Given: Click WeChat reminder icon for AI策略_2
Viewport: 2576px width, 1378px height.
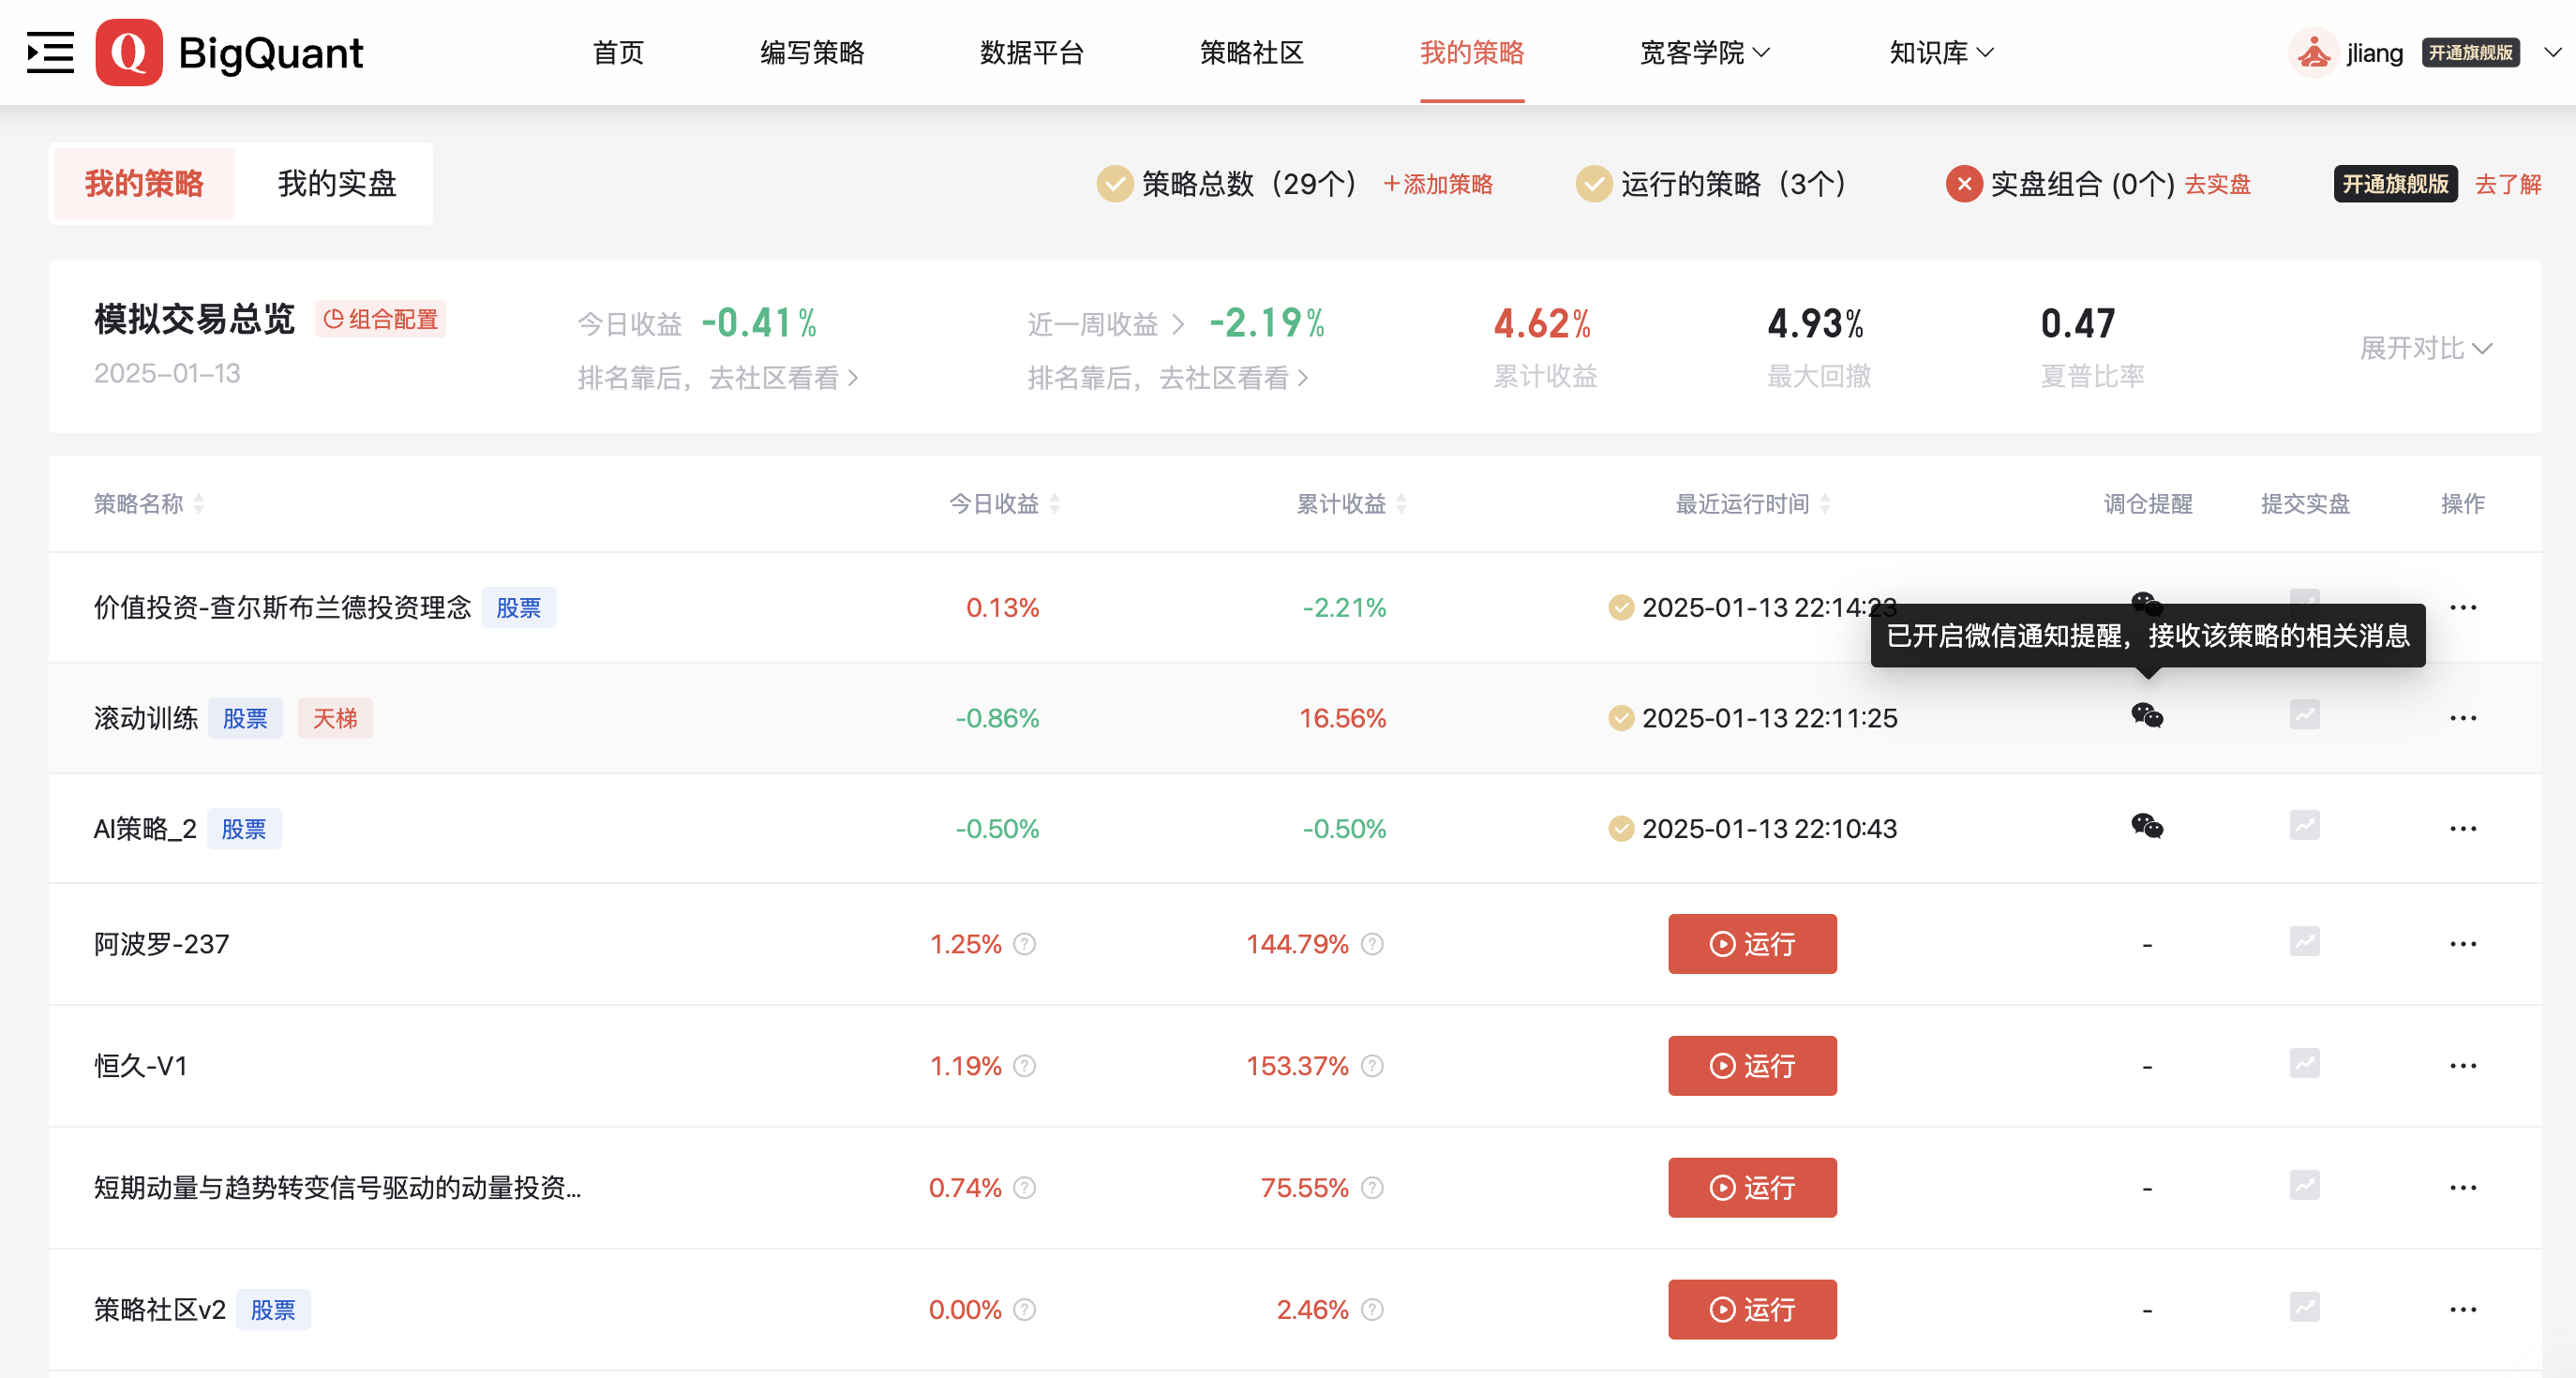Looking at the screenshot, I should tap(2146, 827).
